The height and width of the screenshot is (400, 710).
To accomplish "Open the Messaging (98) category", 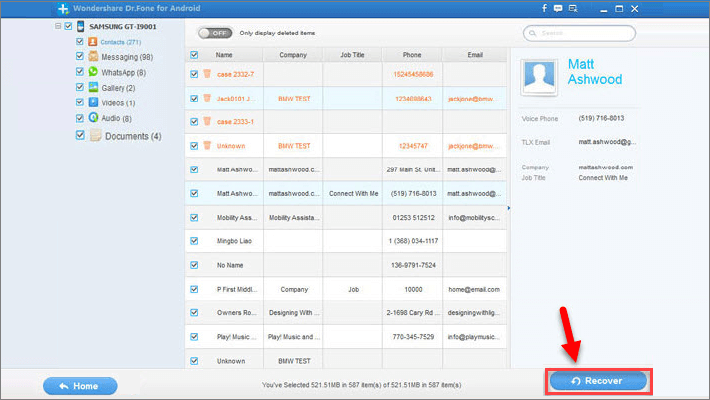I will coord(127,57).
